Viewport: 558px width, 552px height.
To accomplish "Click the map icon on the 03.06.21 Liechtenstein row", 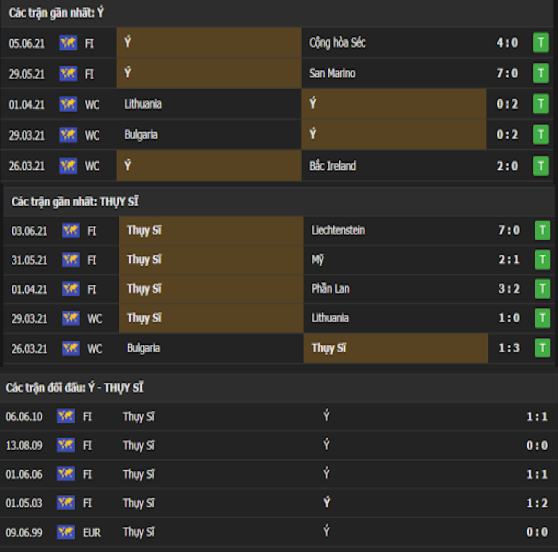I will pos(71,231).
